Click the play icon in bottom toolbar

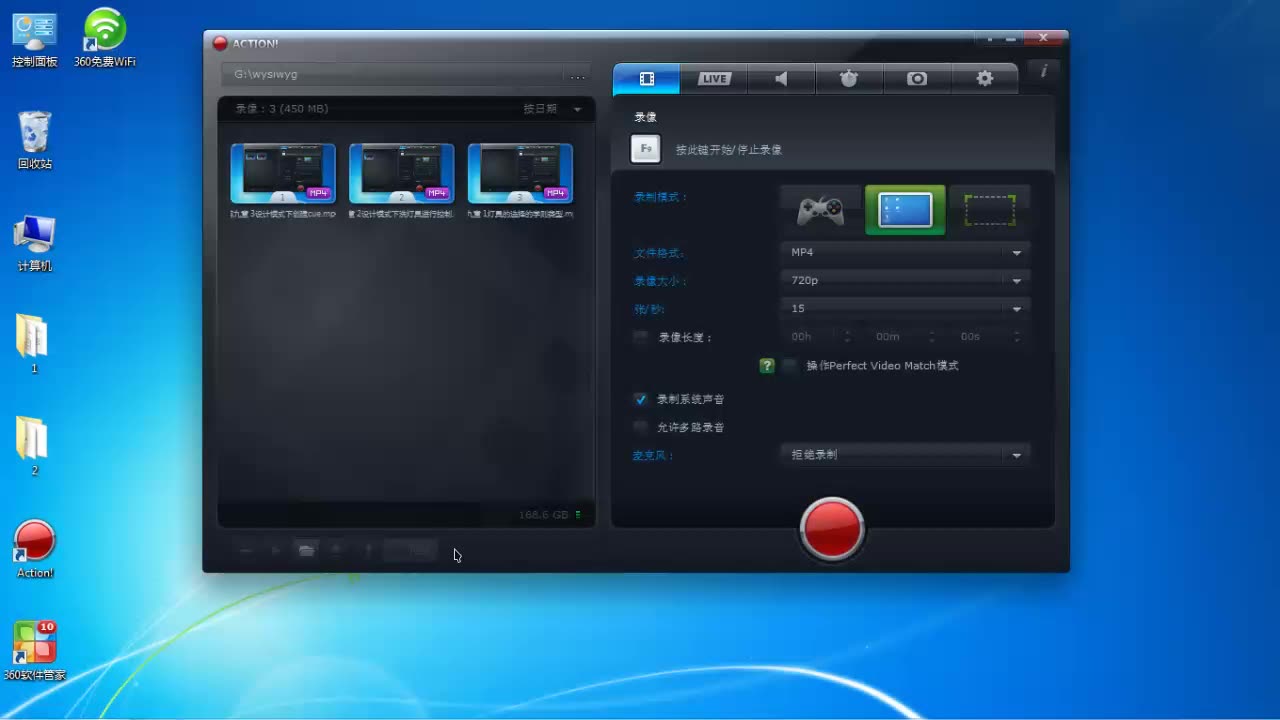(x=276, y=550)
